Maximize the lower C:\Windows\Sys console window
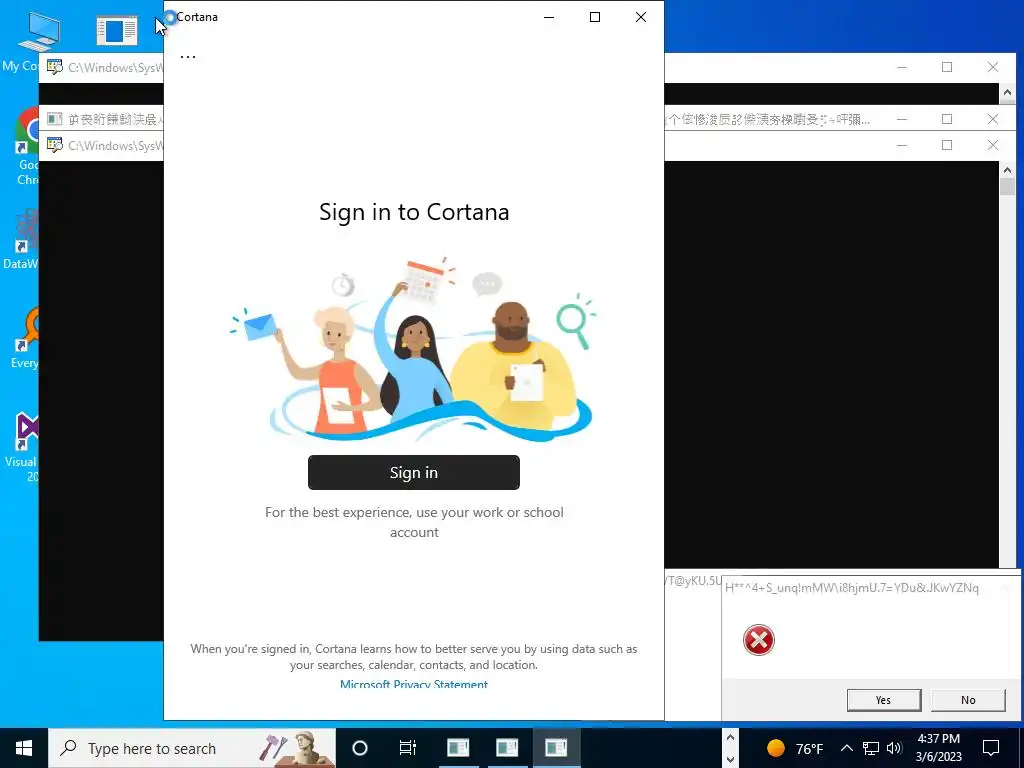 (947, 145)
